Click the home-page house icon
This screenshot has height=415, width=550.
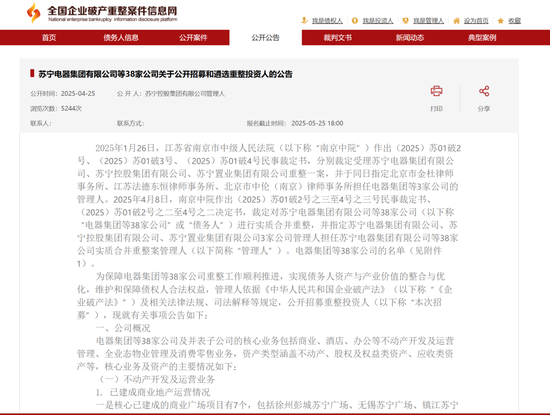[456, 21]
